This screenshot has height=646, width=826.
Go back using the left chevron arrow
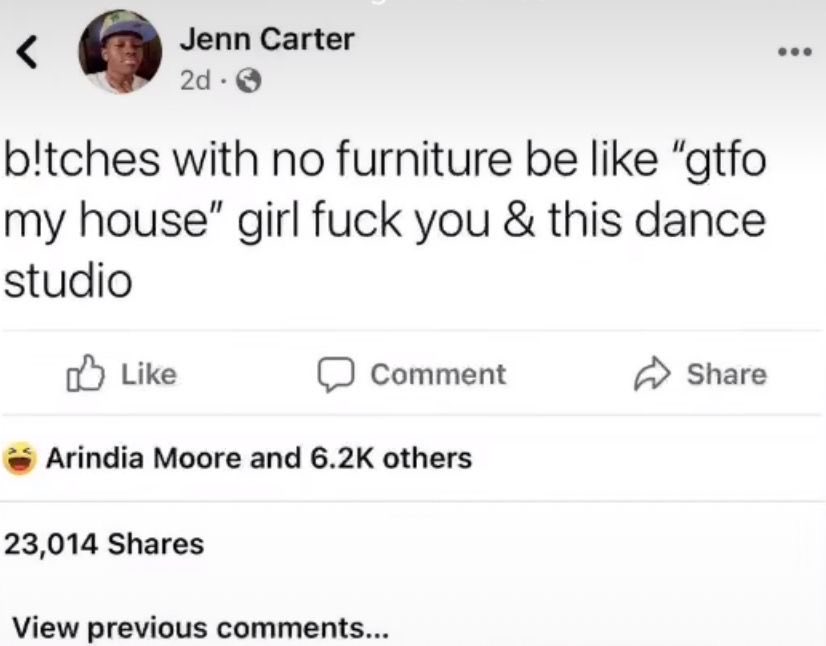27,52
